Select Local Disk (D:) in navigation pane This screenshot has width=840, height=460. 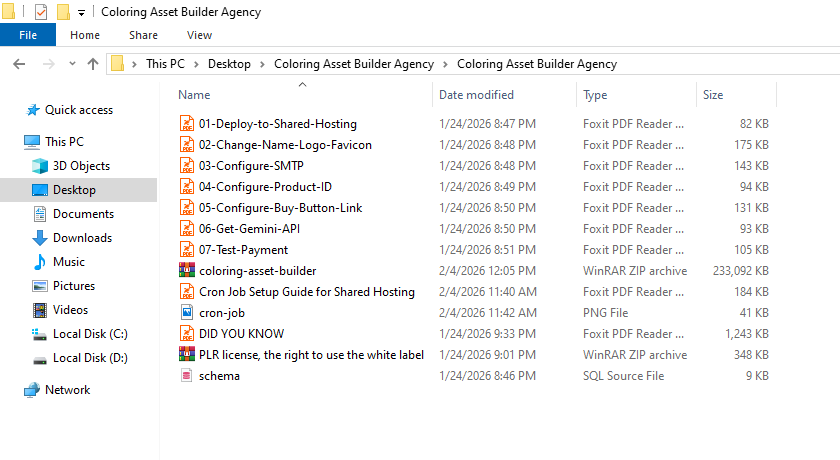pos(88,358)
